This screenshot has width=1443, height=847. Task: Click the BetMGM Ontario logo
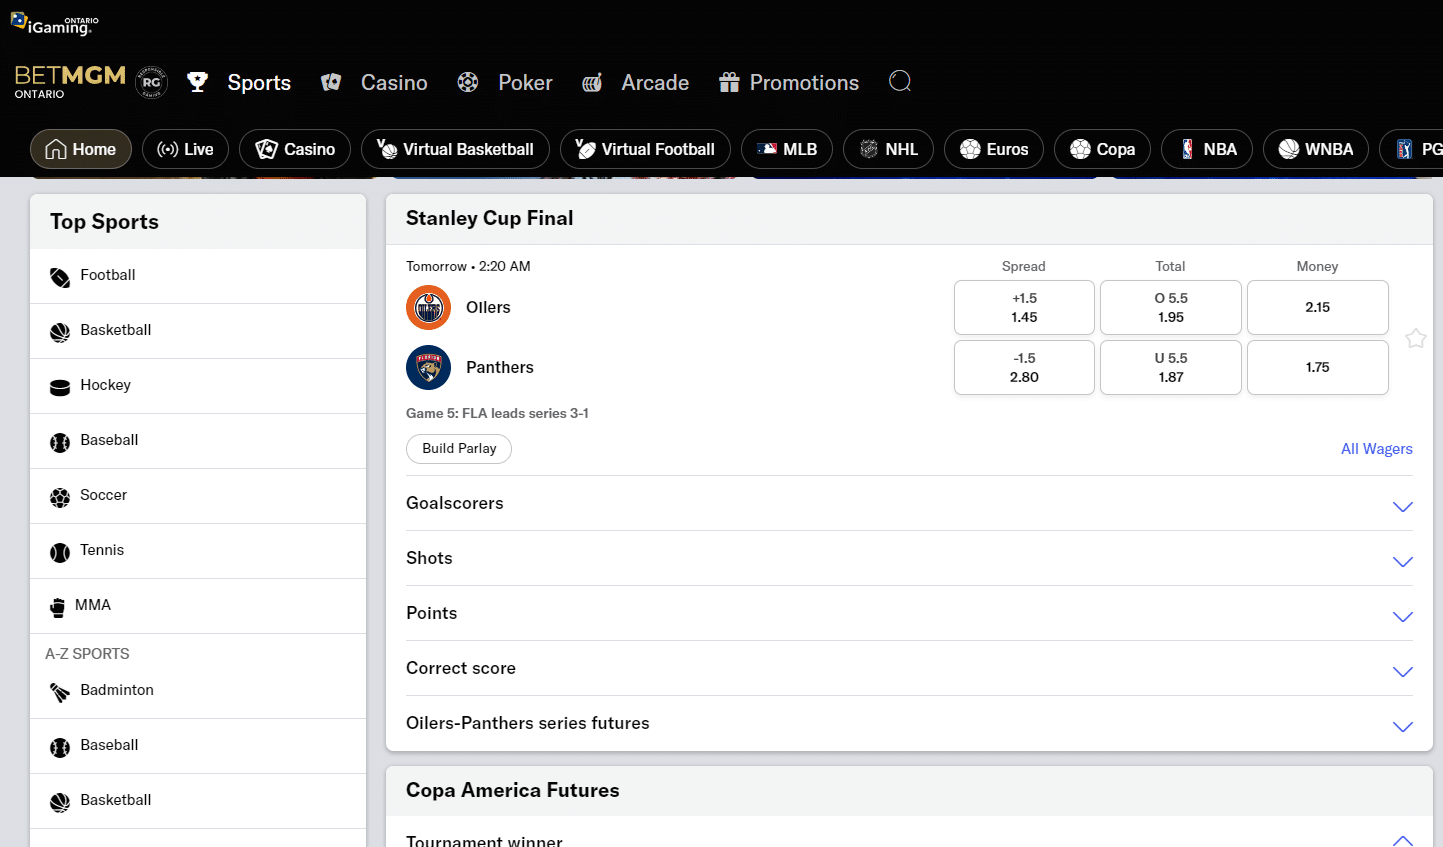68,82
